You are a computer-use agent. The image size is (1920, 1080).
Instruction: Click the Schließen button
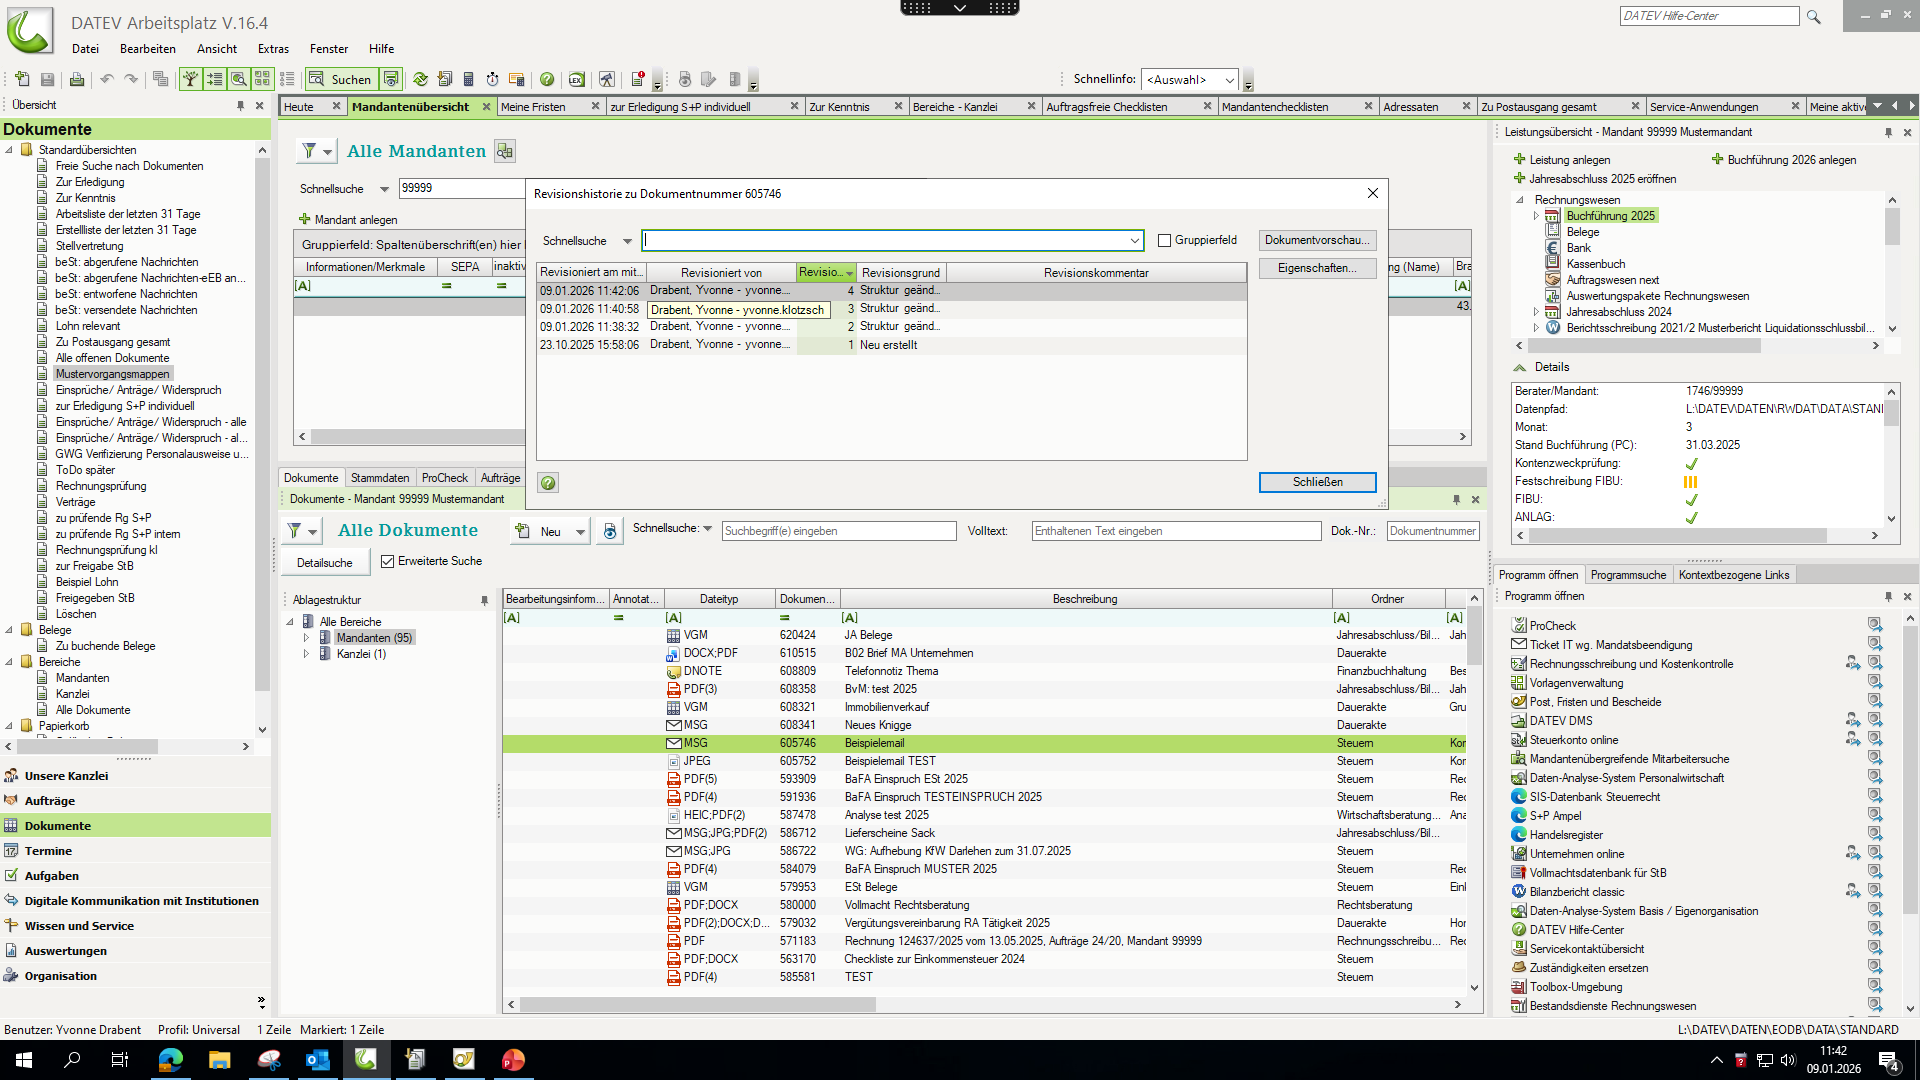[1317, 482]
